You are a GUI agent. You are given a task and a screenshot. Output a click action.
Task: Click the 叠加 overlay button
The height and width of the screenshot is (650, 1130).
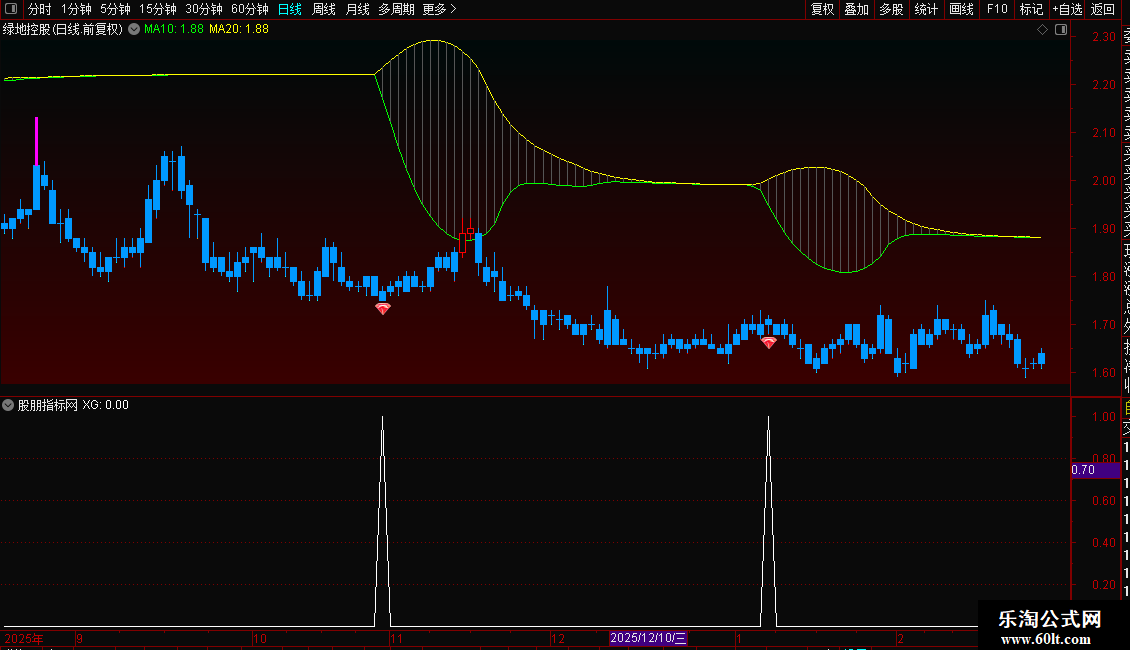(856, 9)
